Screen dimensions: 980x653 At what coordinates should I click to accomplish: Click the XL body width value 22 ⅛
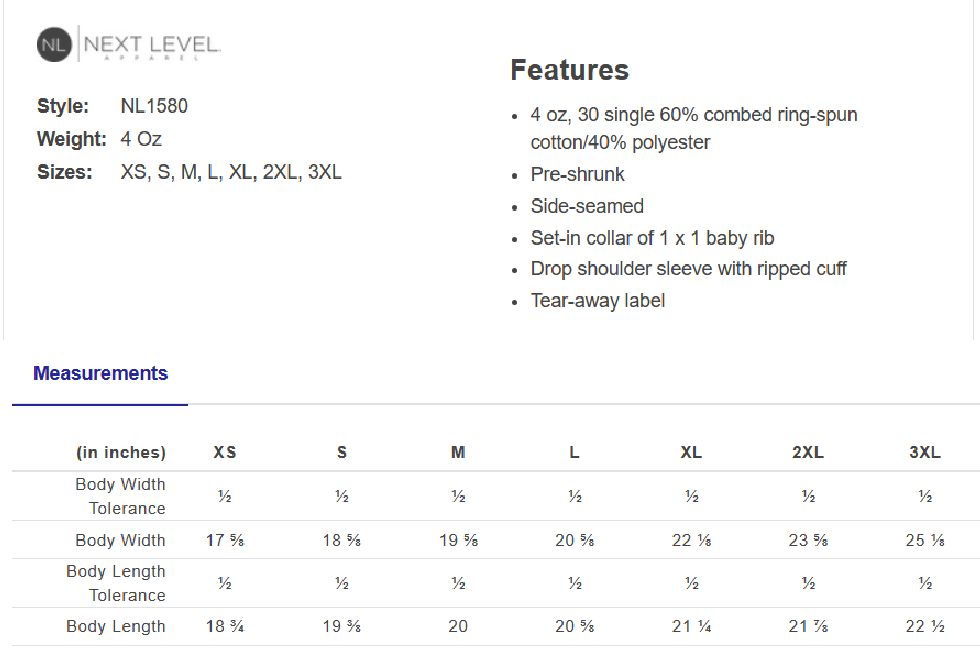pyautogui.click(x=691, y=540)
